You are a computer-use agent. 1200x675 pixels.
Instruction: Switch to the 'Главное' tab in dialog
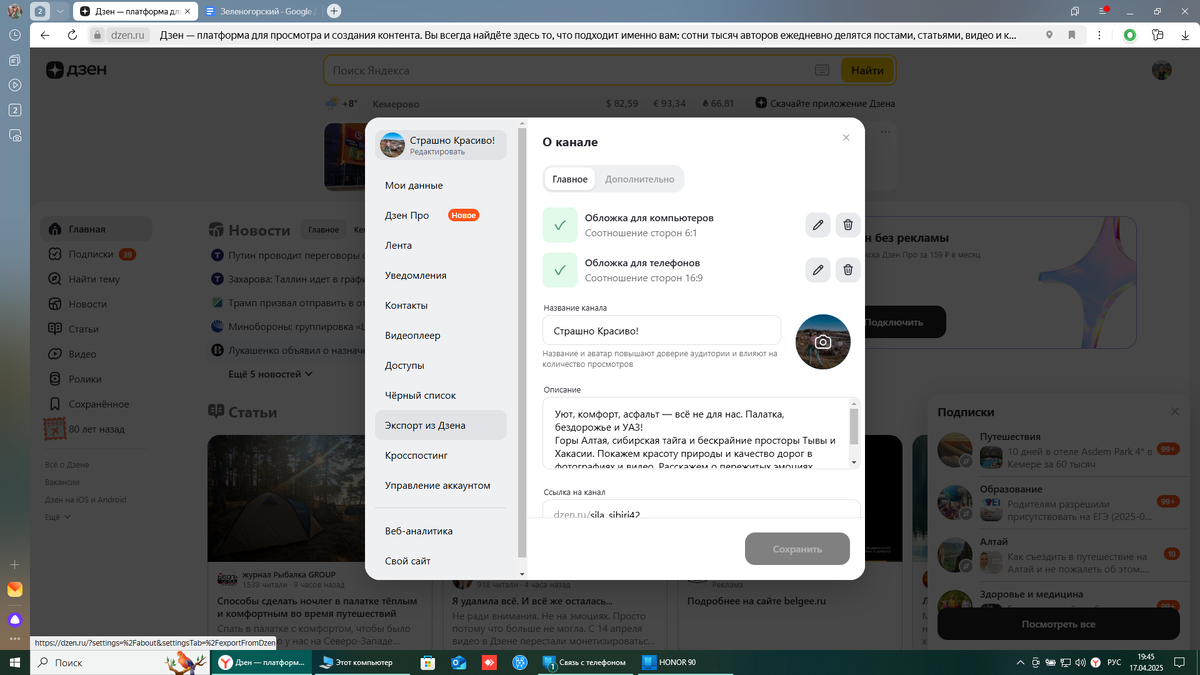pyautogui.click(x=570, y=179)
